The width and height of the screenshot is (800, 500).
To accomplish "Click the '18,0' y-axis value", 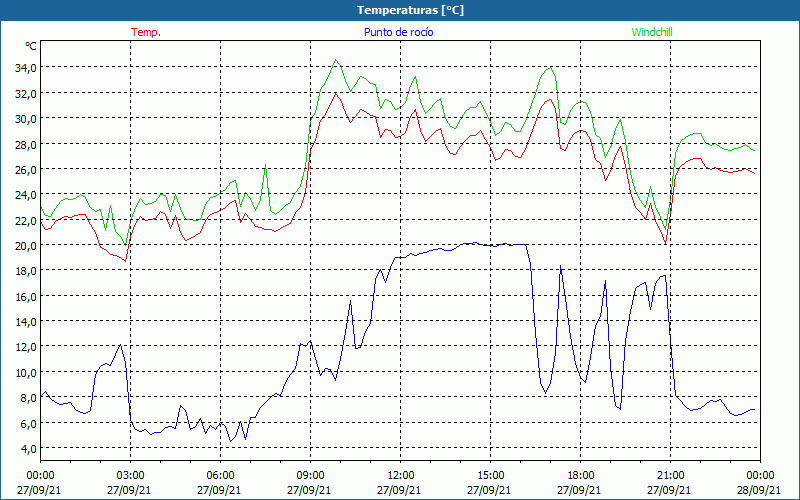I will click(26, 271).
